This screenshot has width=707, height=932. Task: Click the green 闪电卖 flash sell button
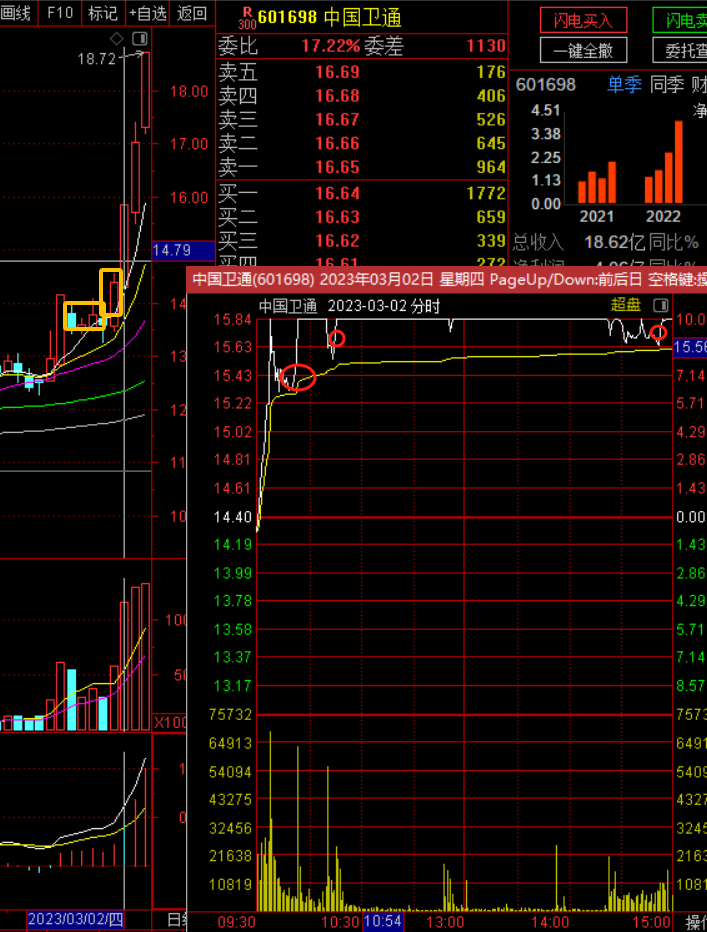click(x=680, y=20)
